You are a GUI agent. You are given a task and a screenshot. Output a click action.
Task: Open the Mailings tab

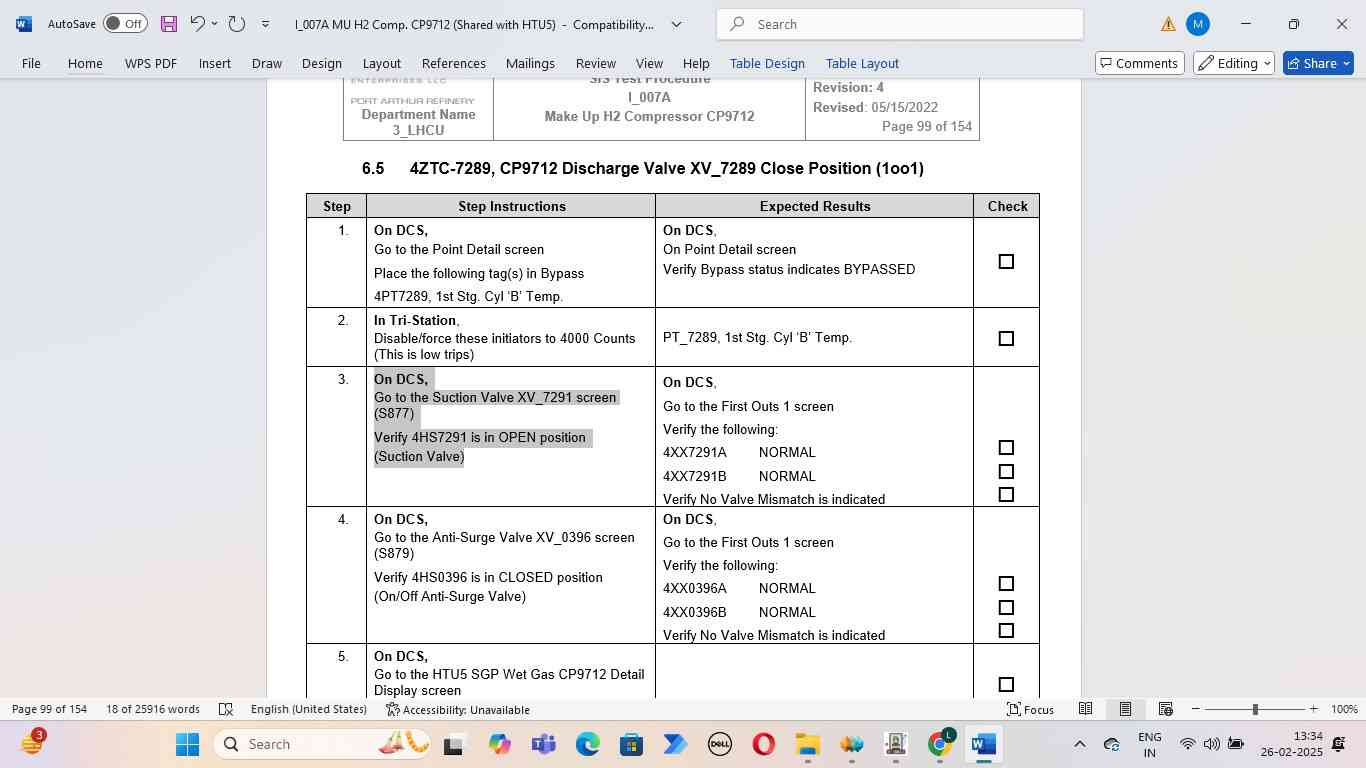point(530,63)
